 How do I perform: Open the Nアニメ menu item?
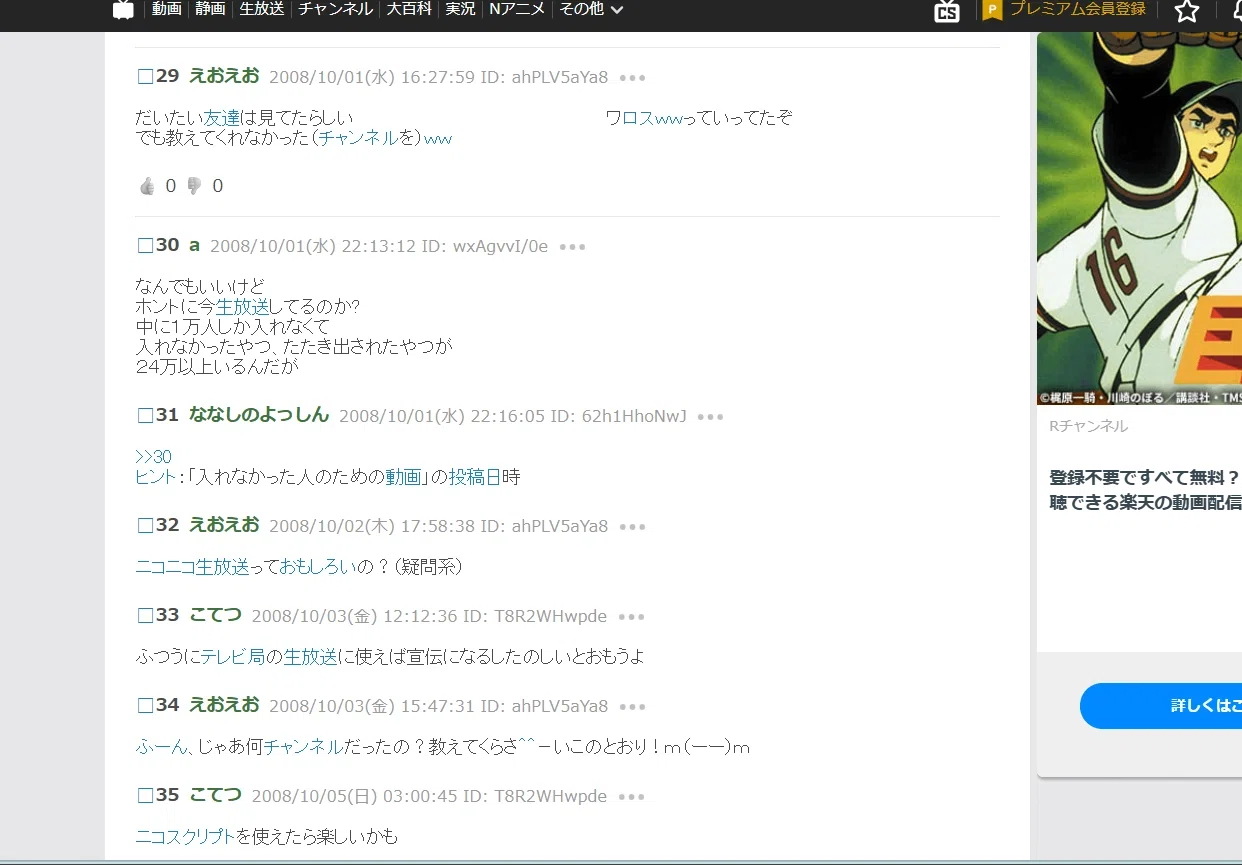pyautogui.click(x=517, y=9)
